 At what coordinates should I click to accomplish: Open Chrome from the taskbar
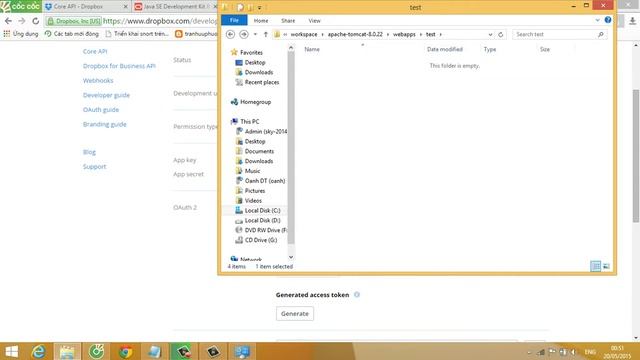[126, 351]
